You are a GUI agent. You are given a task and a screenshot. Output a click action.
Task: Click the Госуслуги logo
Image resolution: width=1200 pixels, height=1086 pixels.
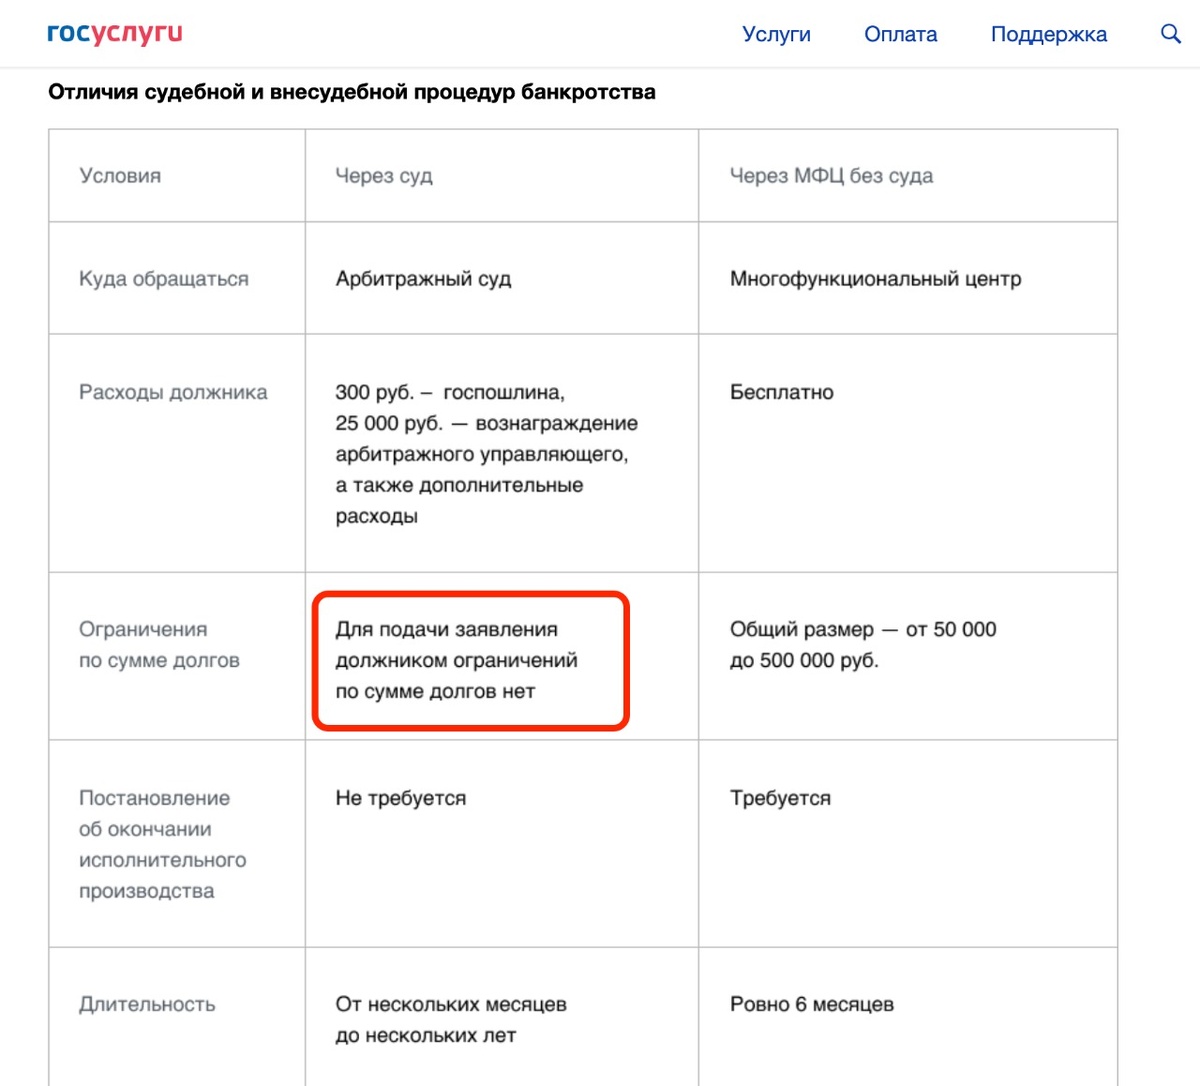(114, 33)
